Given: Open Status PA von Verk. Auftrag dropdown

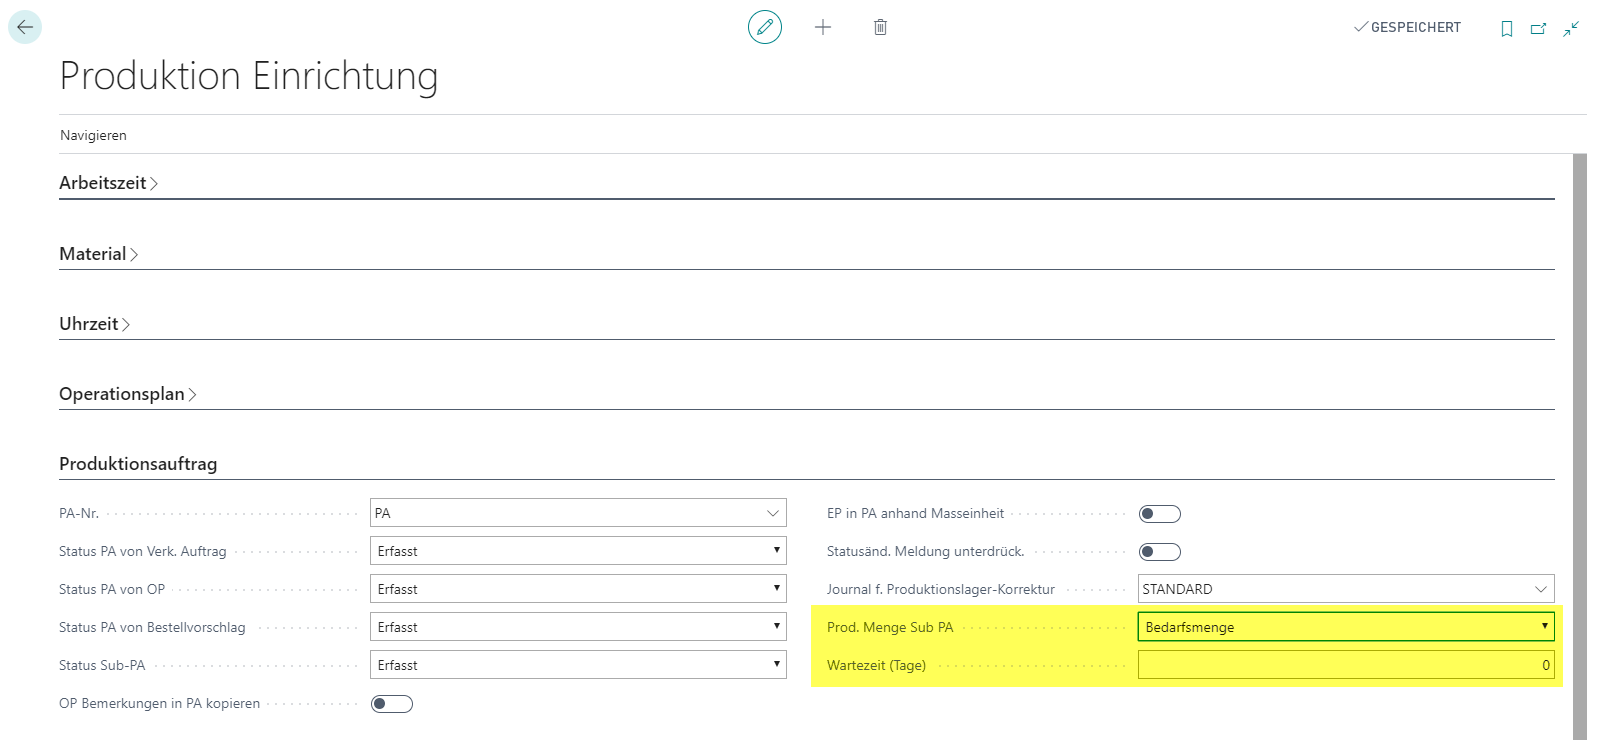Looking at the screenshot, I should pos(578,551).
